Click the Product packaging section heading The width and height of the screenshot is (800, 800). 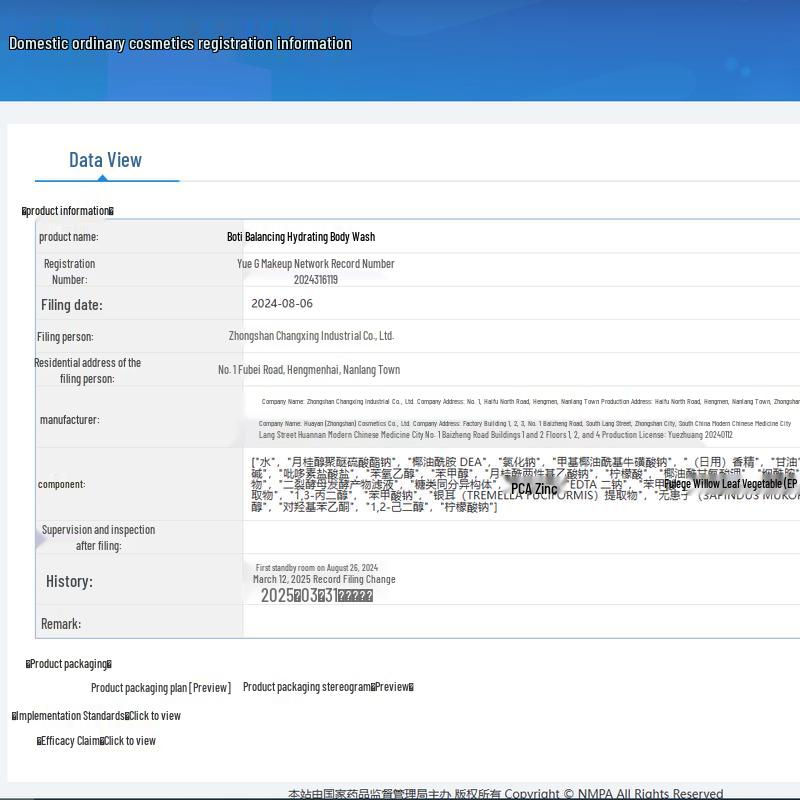[x=68, y=664]
